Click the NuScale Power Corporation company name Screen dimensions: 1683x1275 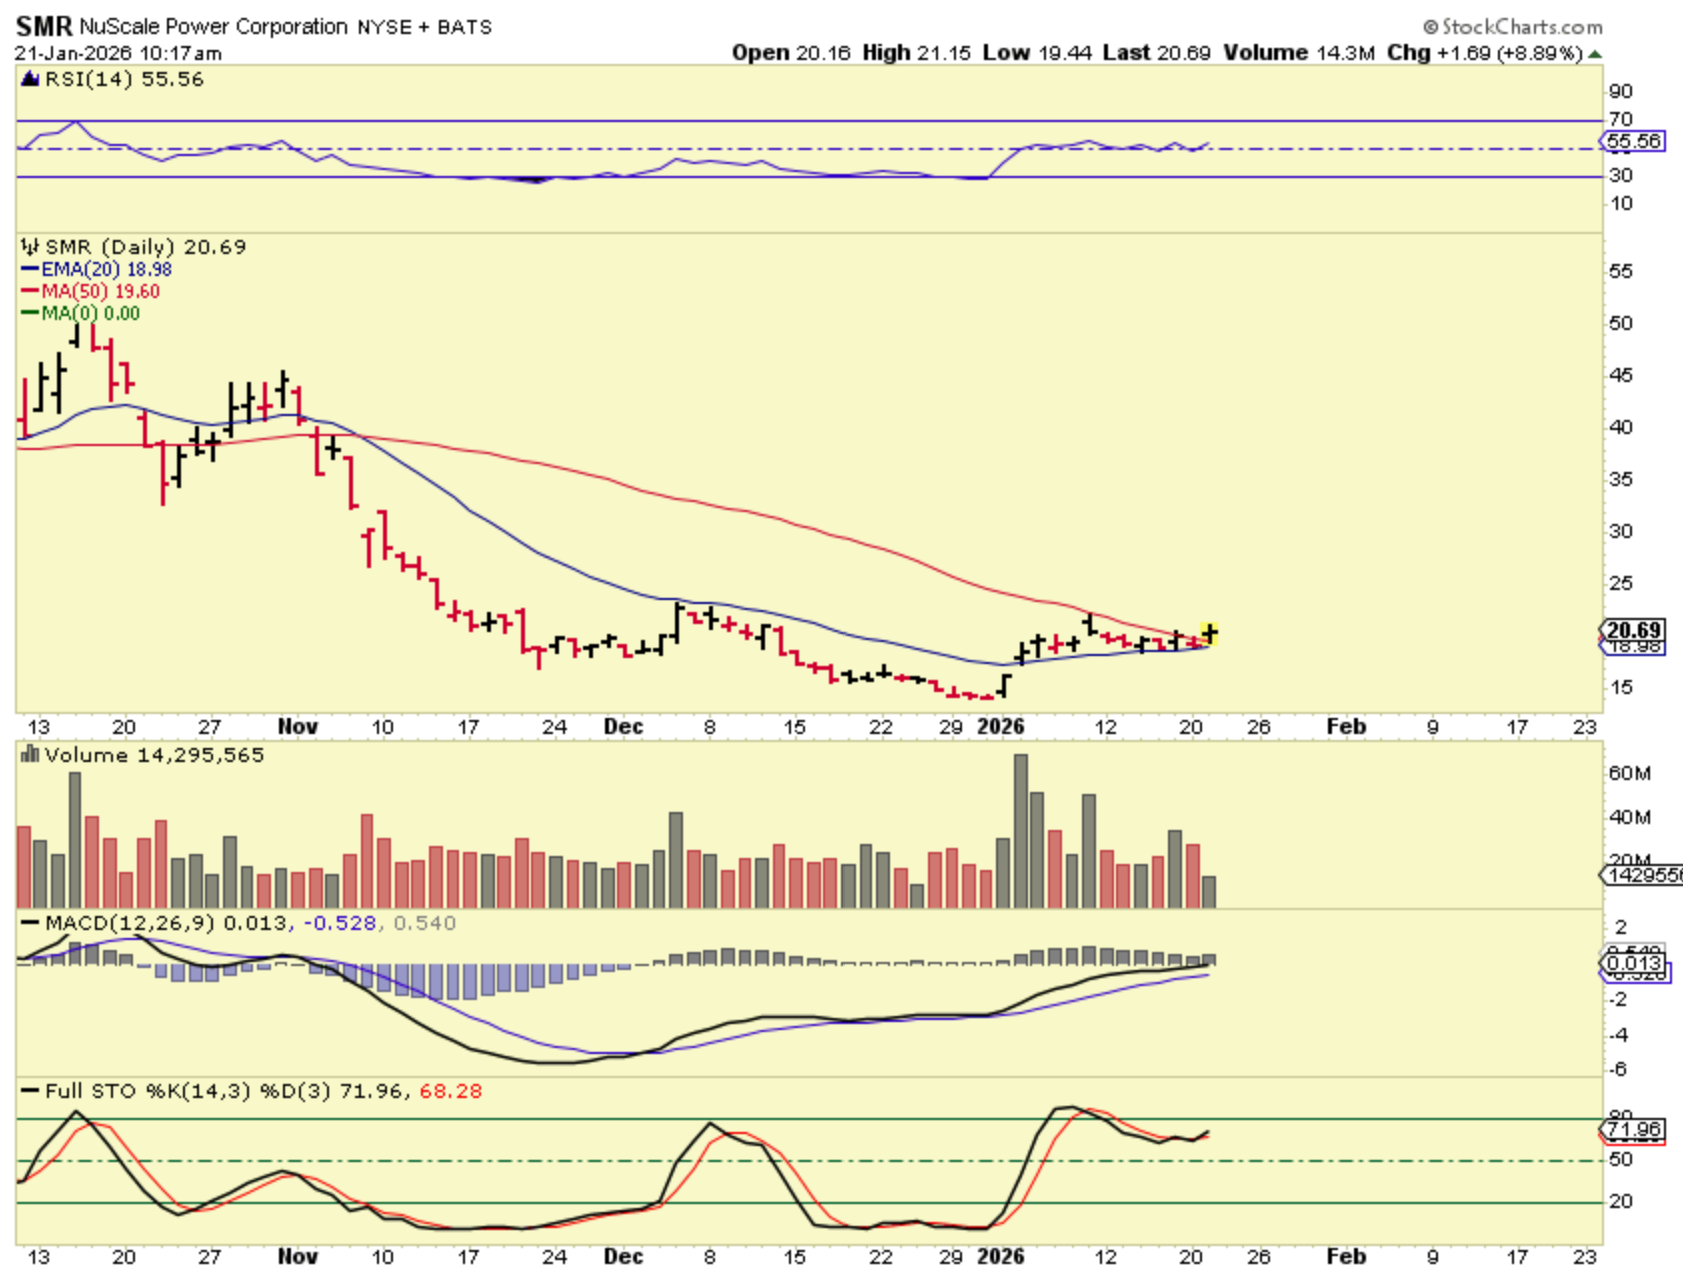coord(213,27)
